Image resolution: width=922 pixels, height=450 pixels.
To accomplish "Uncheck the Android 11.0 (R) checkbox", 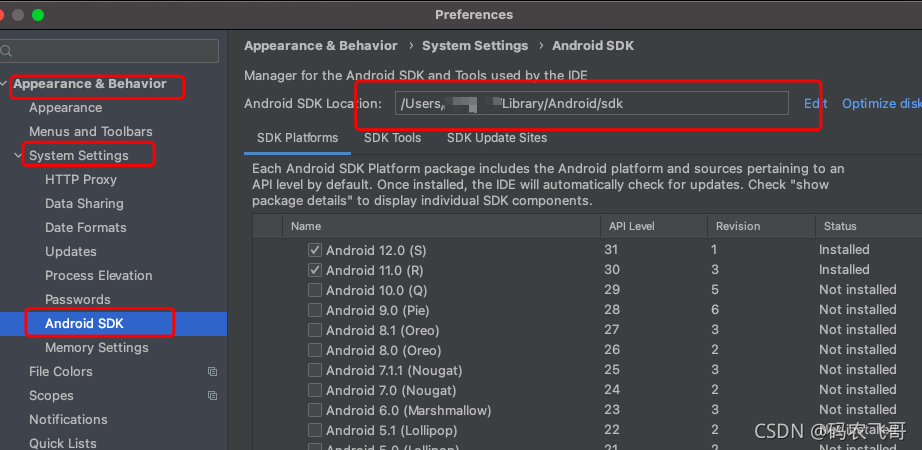I will coord(315,270).
